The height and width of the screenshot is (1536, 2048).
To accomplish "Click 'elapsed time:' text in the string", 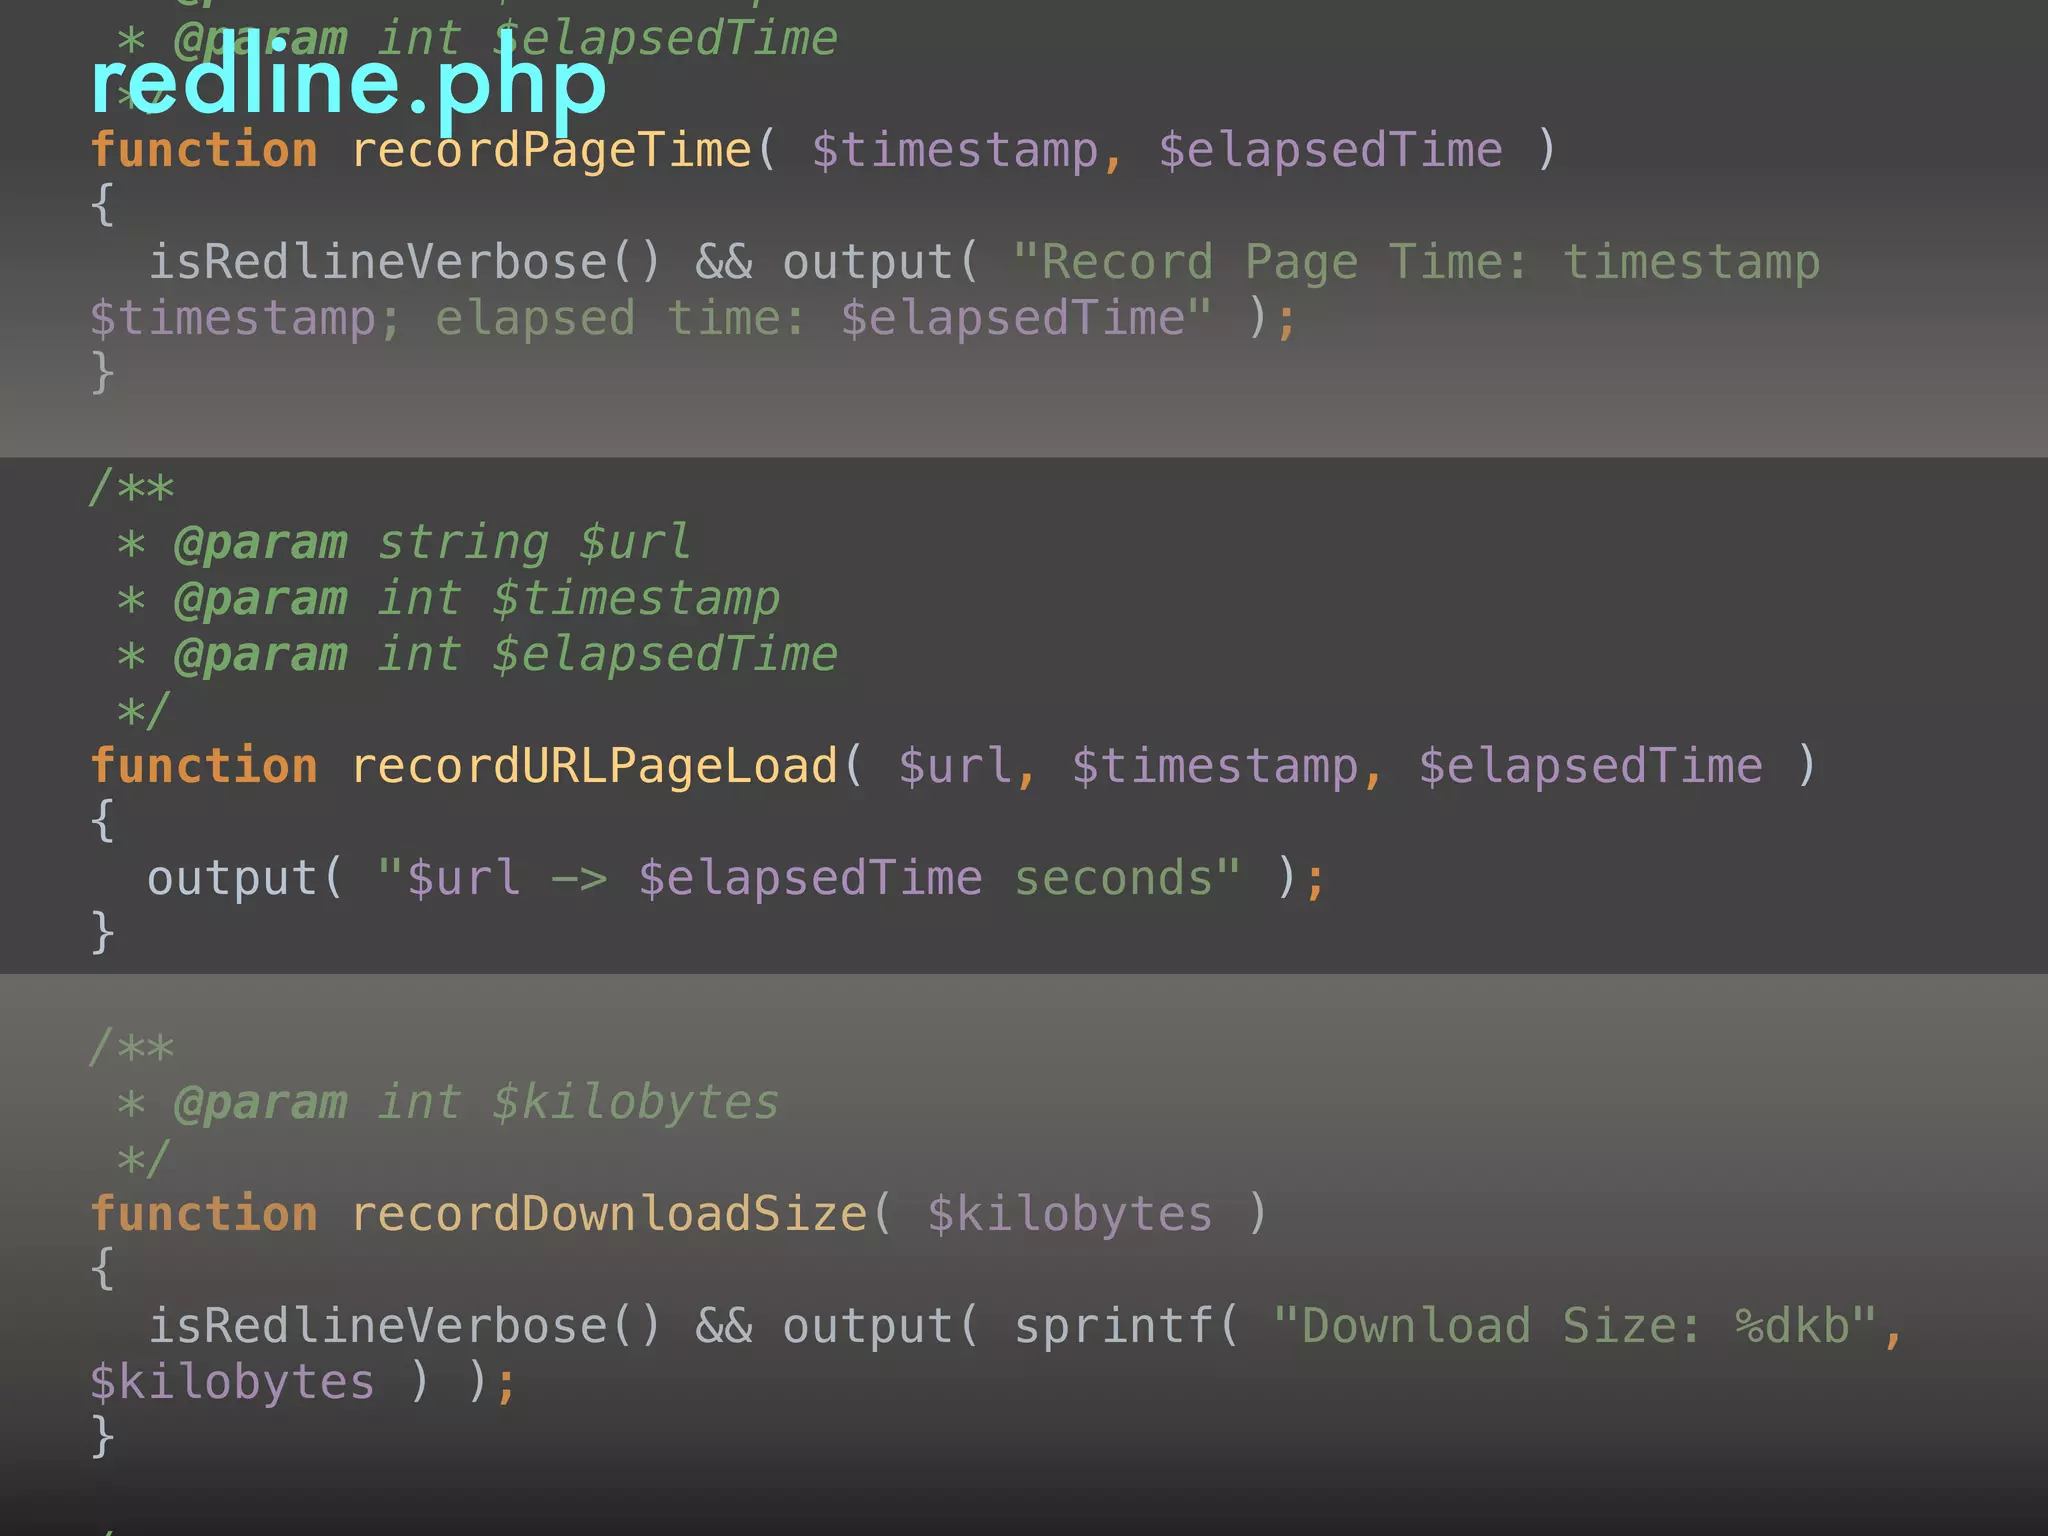I will (x=620, y=320).
